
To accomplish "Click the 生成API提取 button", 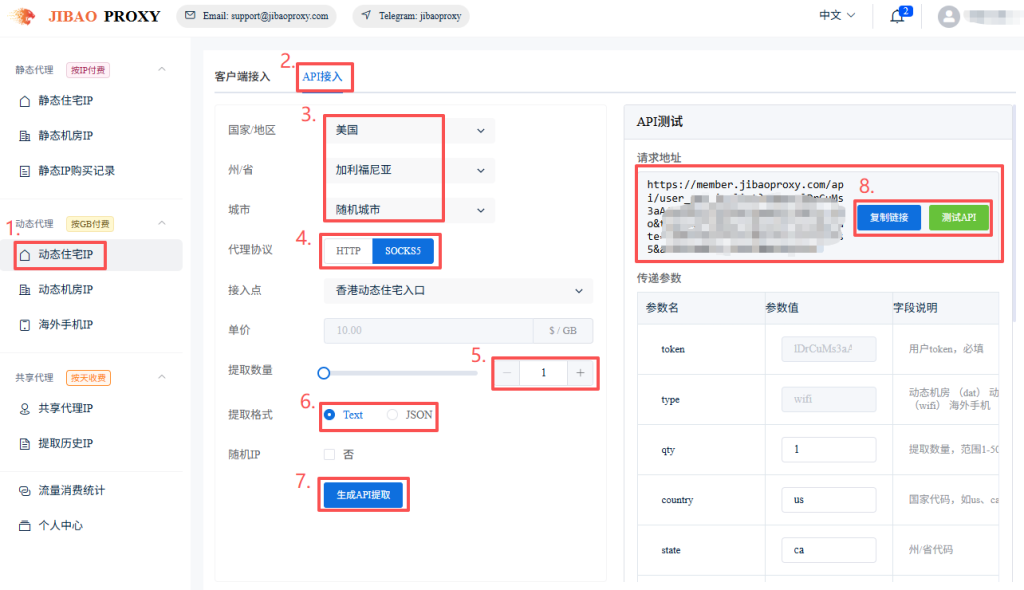I will [363, 494].
